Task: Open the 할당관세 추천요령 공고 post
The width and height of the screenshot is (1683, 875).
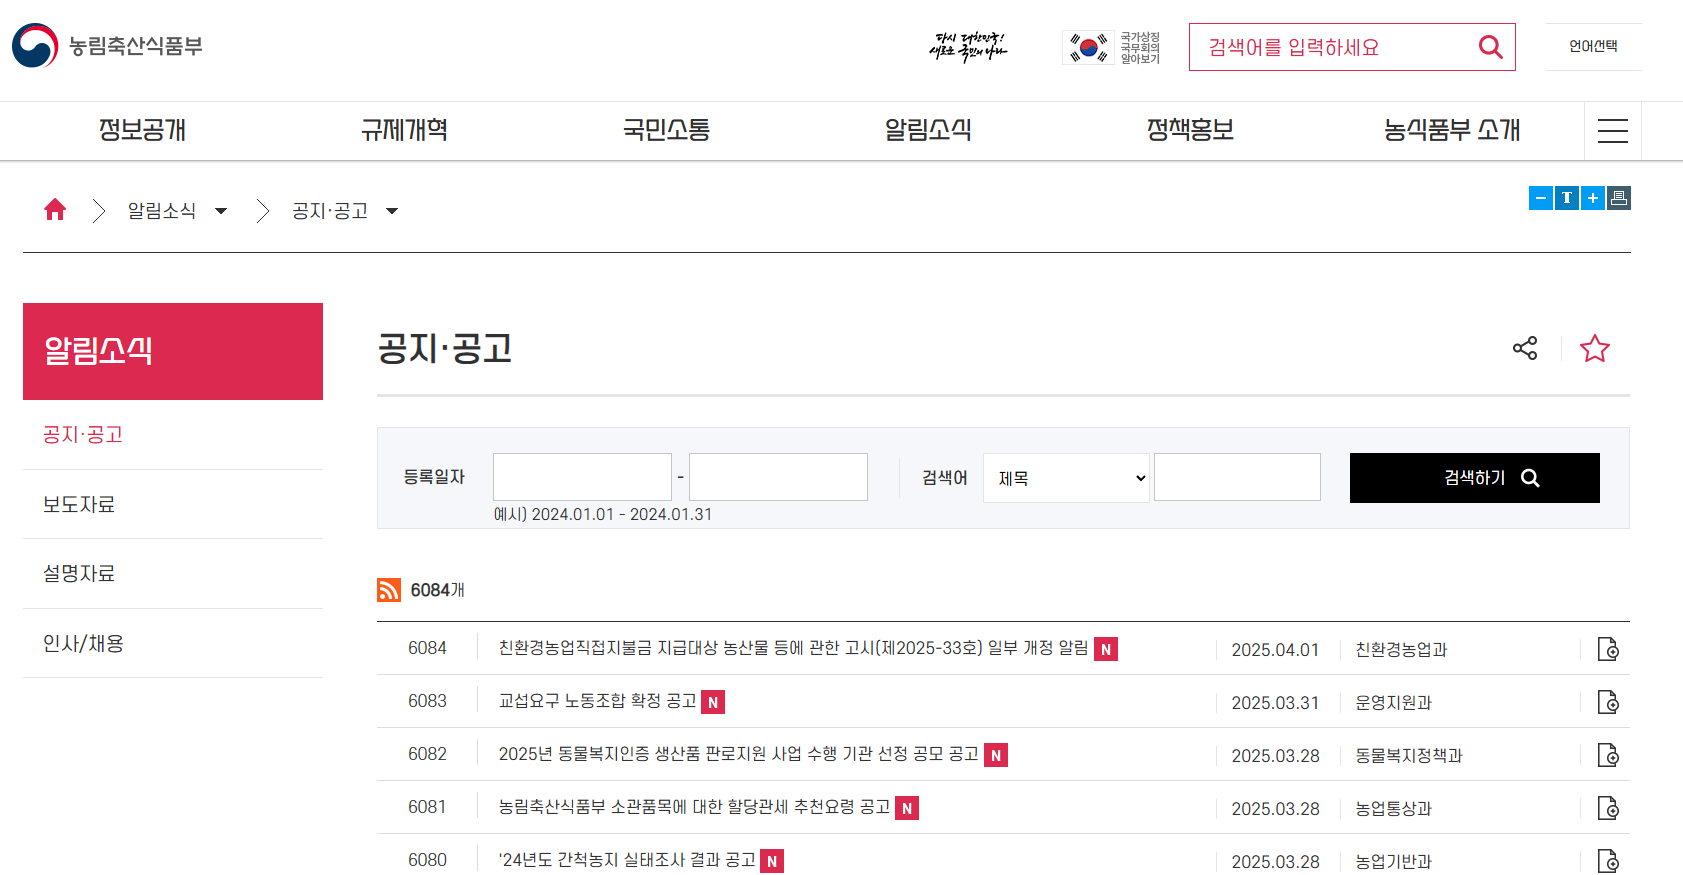Action: (x=694, y=807)
